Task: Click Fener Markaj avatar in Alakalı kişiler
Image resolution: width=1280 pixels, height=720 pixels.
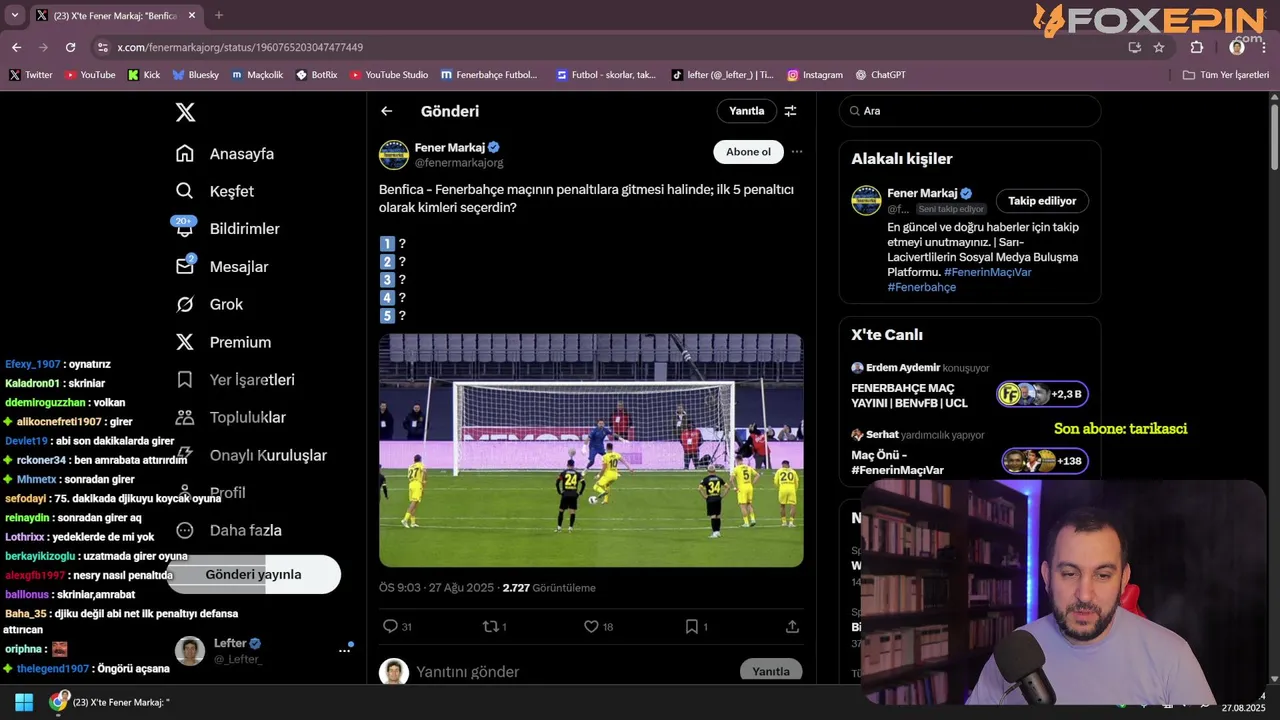Action: tap(866, 200)
